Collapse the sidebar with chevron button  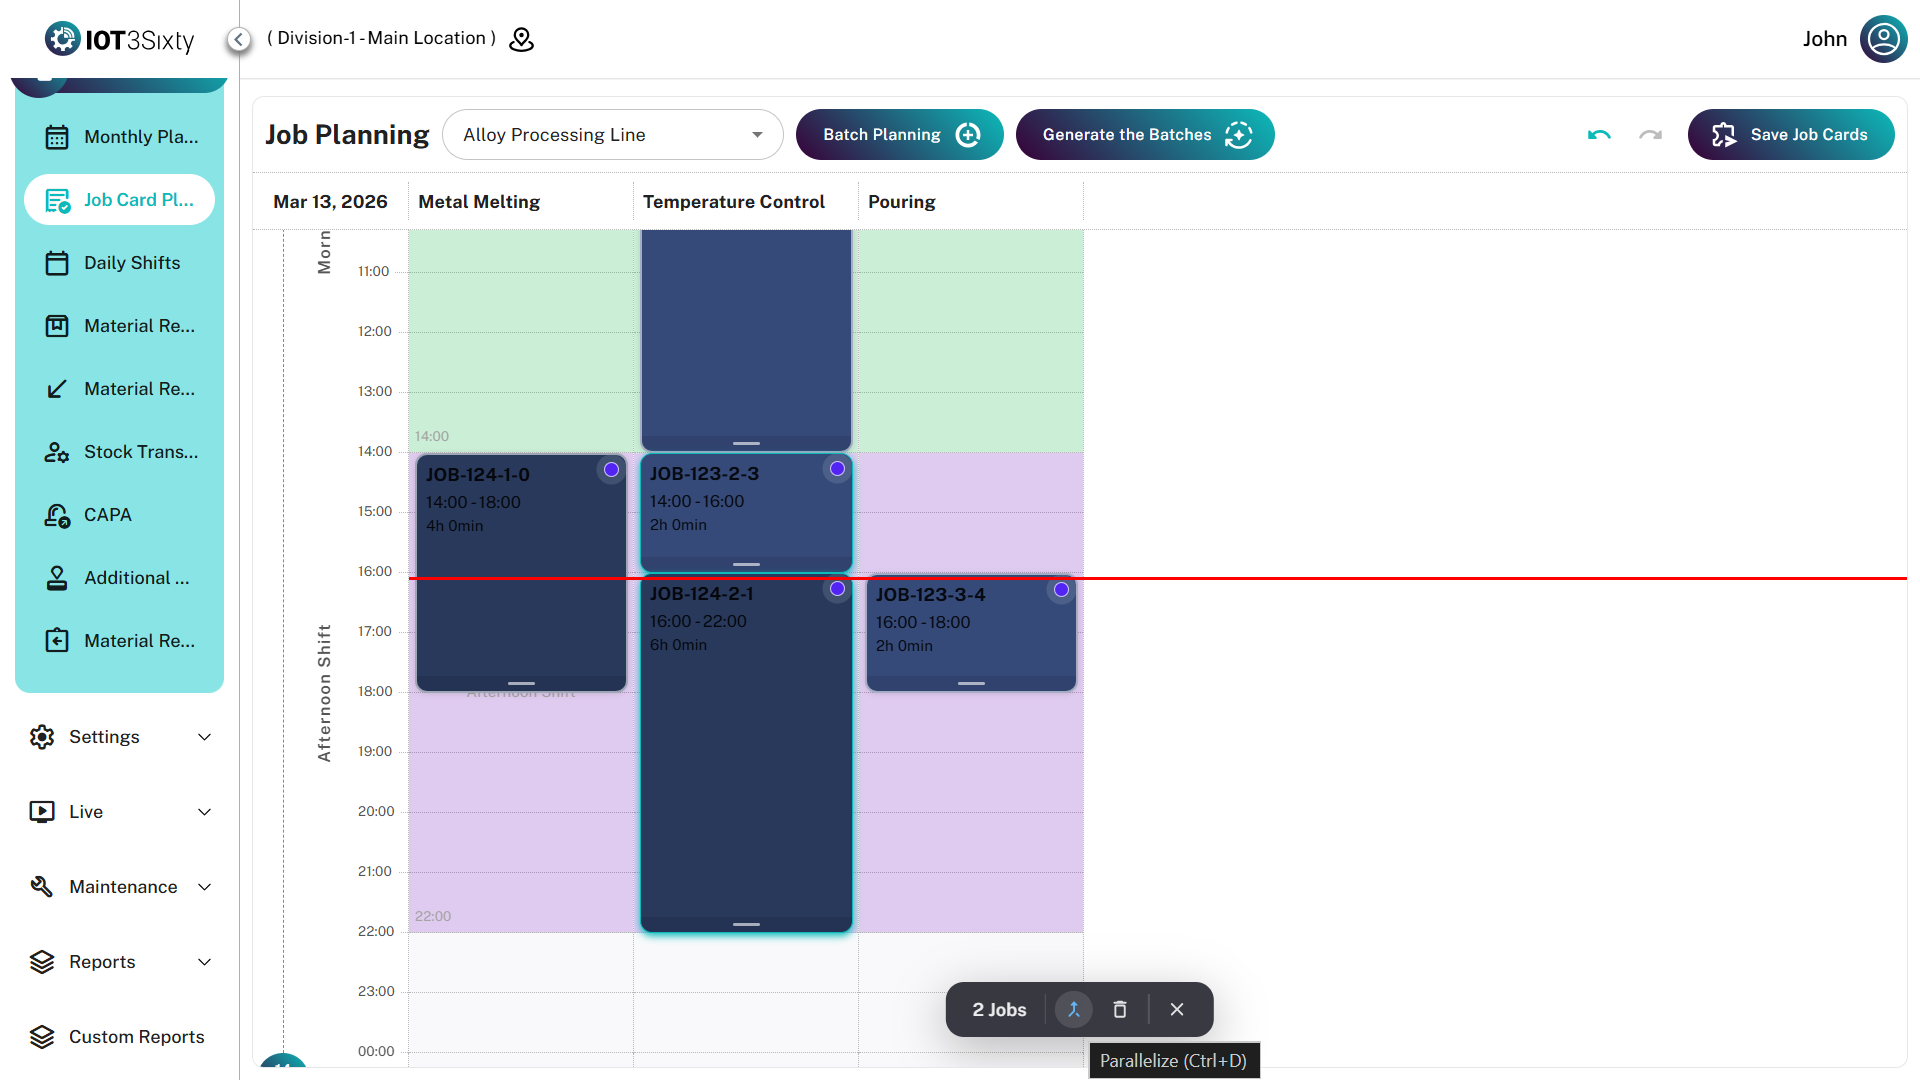tap(238, 39)
